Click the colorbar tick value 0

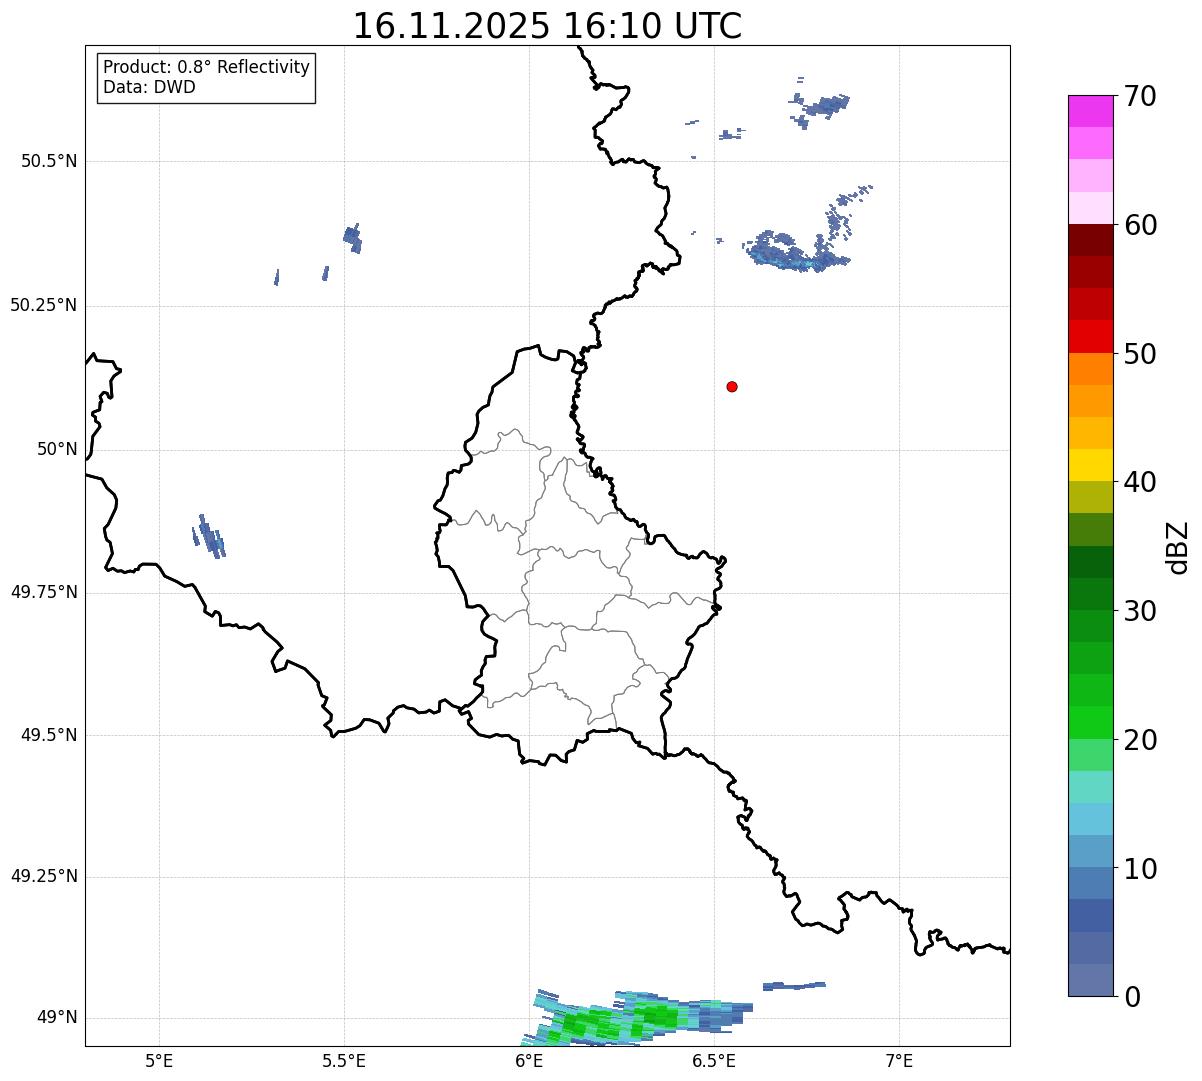pyautogui.click(x=1132, y=997)
